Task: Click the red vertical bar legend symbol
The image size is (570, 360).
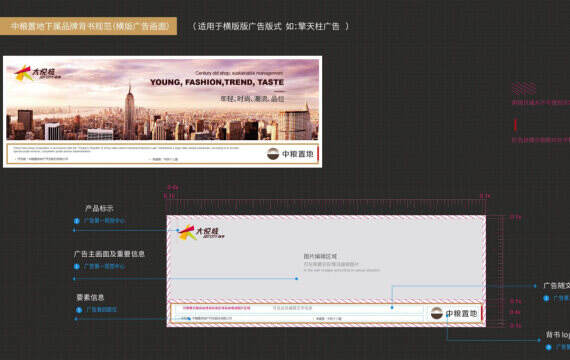Action: click(515, 125)
